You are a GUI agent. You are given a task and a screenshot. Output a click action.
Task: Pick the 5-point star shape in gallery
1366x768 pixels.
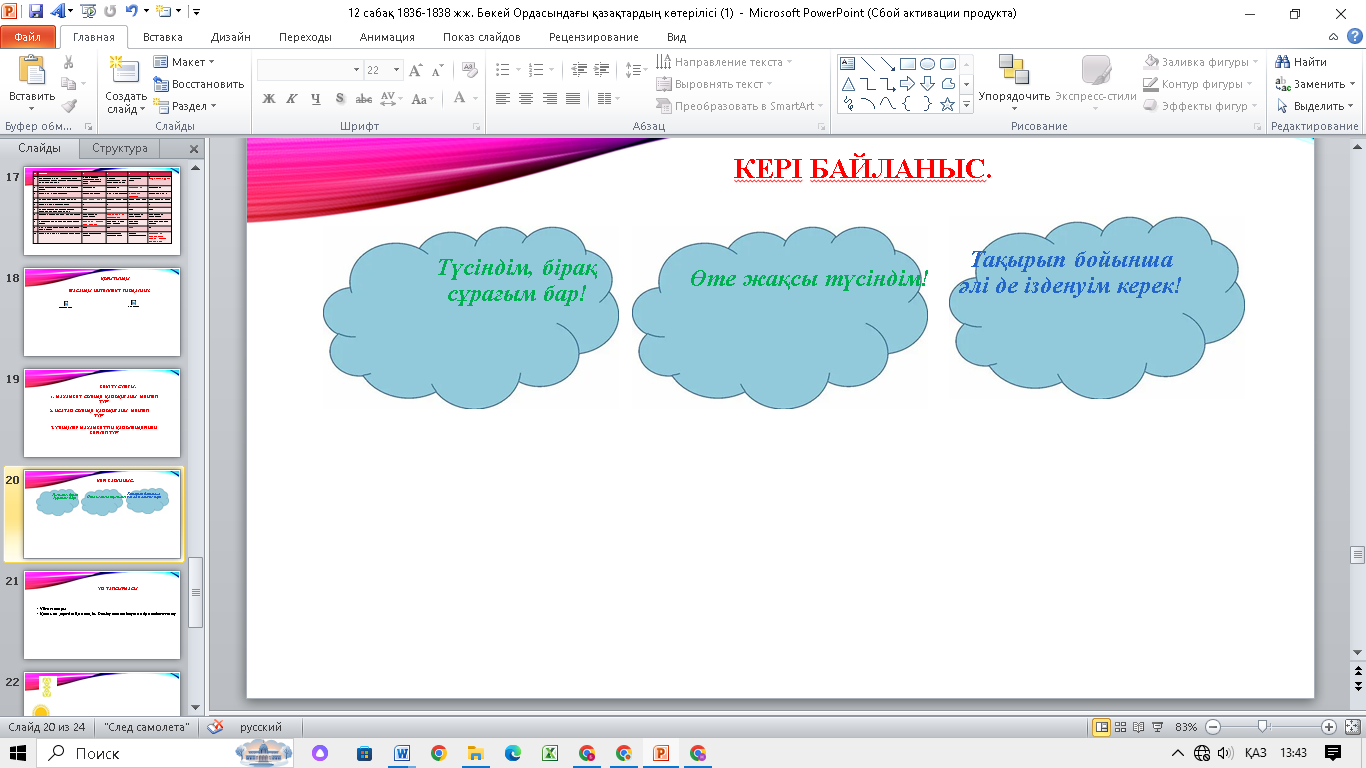[x=947, y=104]
